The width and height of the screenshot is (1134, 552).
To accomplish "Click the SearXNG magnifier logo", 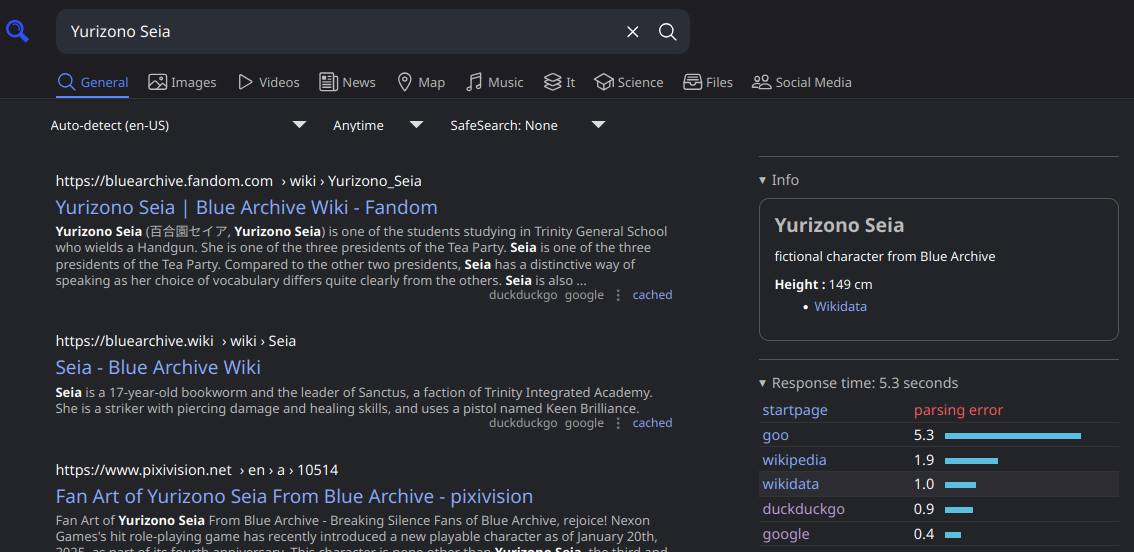I will (17, 31).
